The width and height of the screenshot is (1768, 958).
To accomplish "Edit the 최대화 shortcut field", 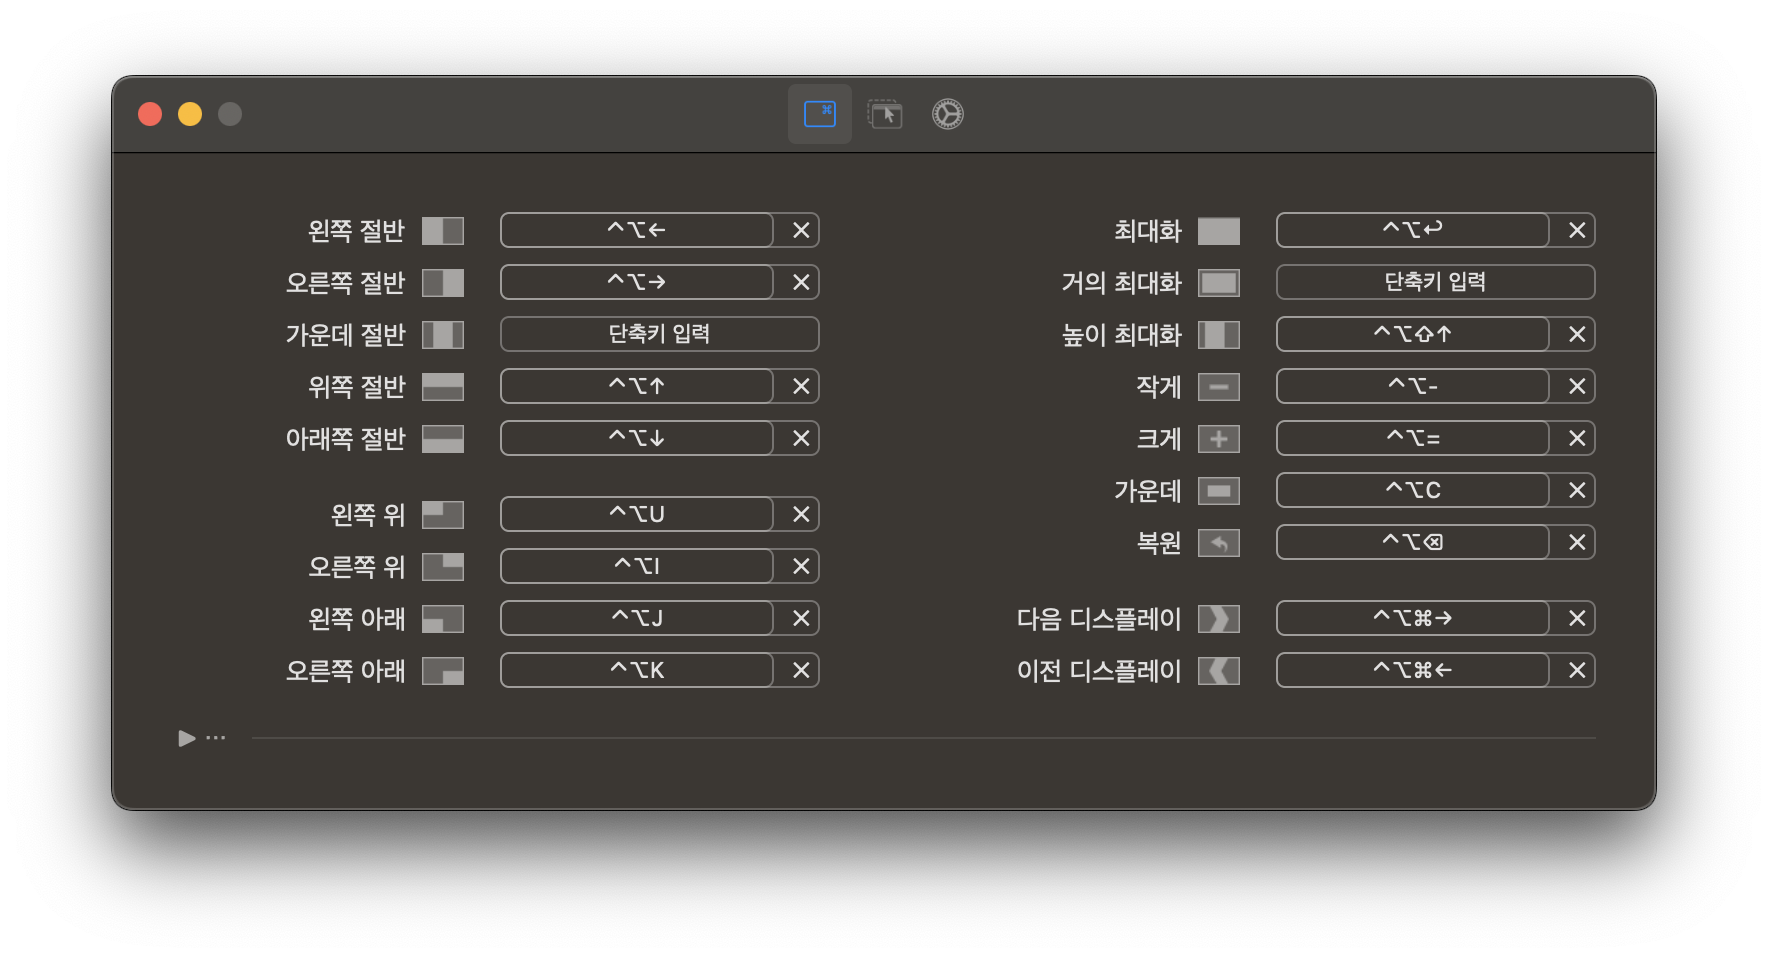I will click(x=1413, y=230).
